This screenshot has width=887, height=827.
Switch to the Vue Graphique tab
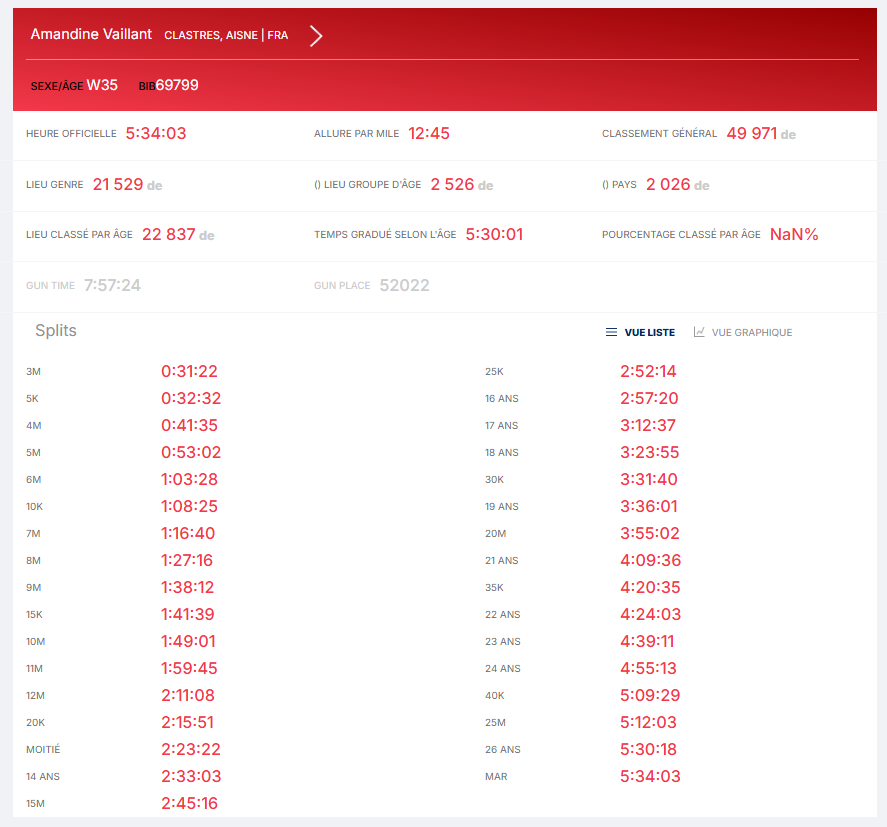click(x=751, y=332)
